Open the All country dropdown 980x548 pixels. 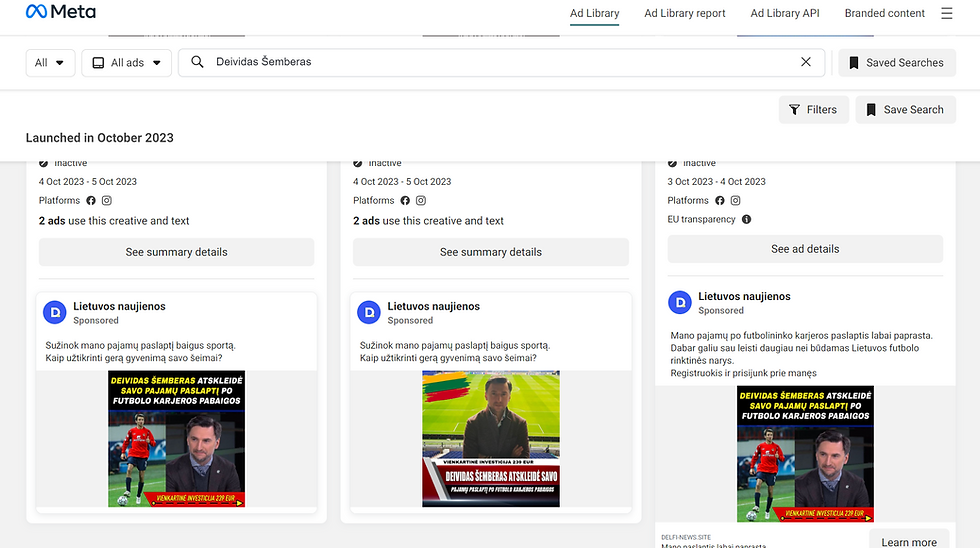(x=50, y=62)
